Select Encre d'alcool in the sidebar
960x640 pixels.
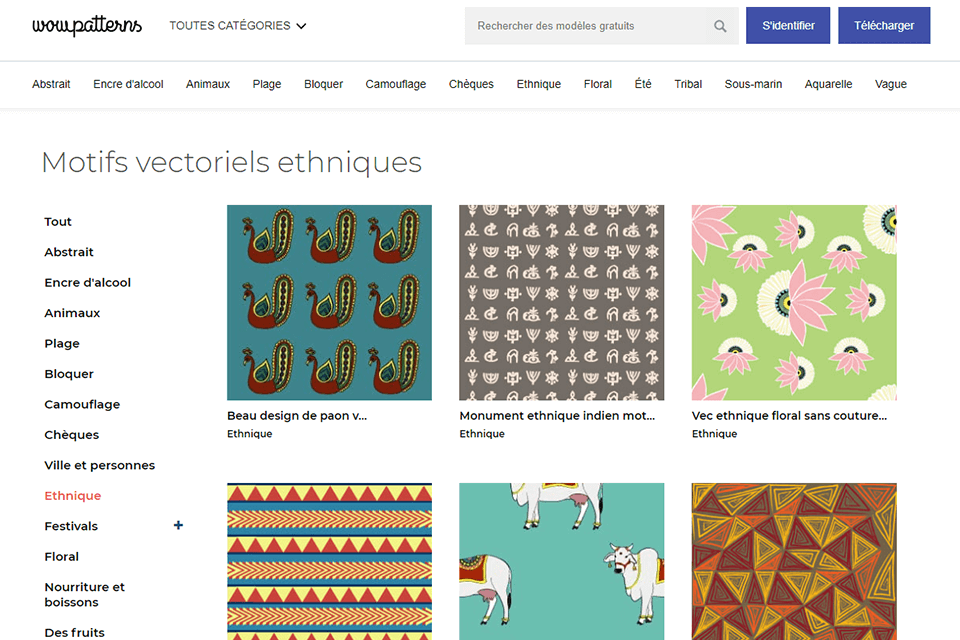pyautogui.click(x=88, y=282)
